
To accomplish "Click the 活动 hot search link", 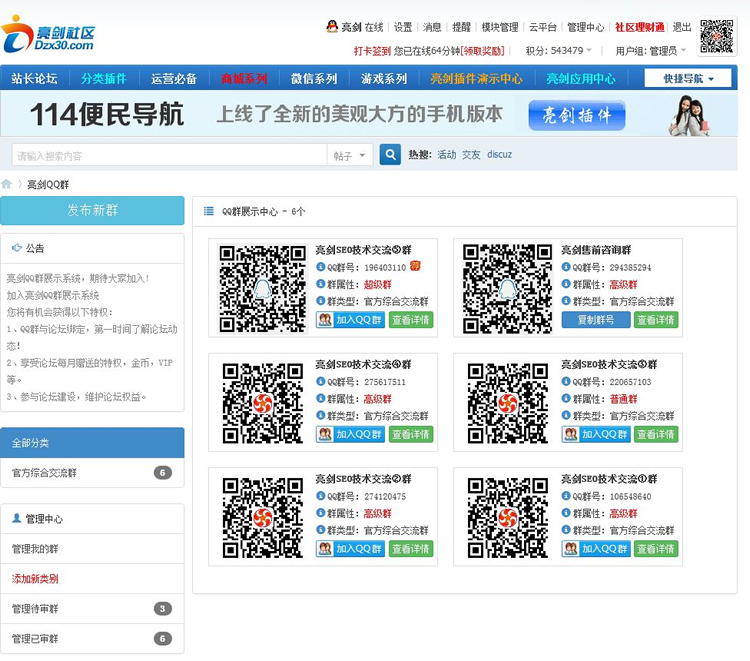I will point(447,154).
